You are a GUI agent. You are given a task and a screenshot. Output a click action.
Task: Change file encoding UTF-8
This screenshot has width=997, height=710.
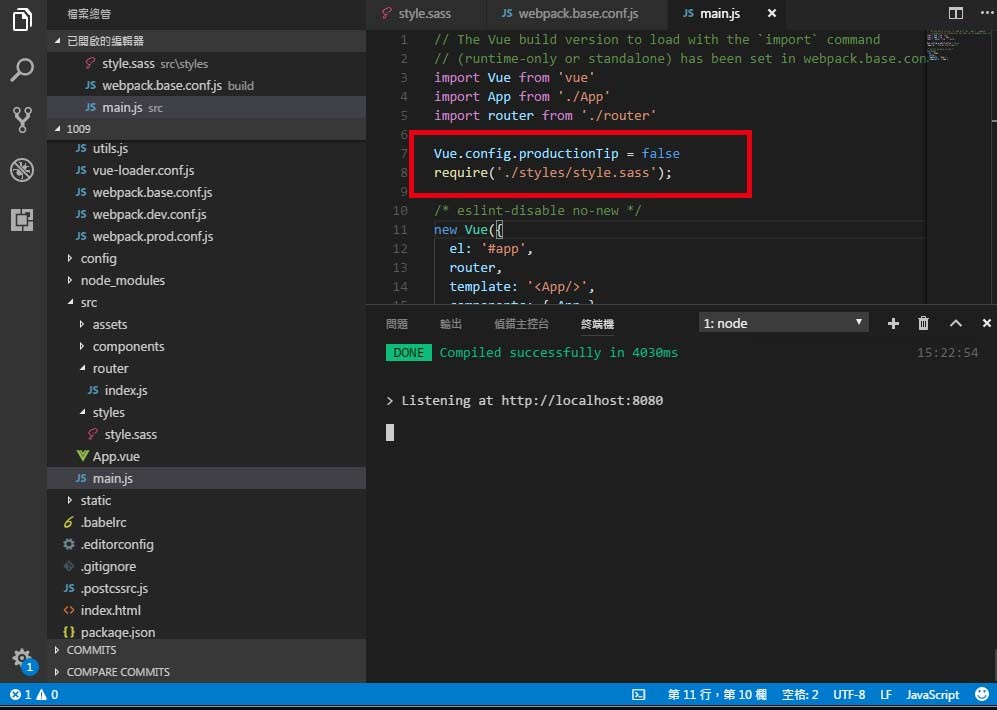849,695
